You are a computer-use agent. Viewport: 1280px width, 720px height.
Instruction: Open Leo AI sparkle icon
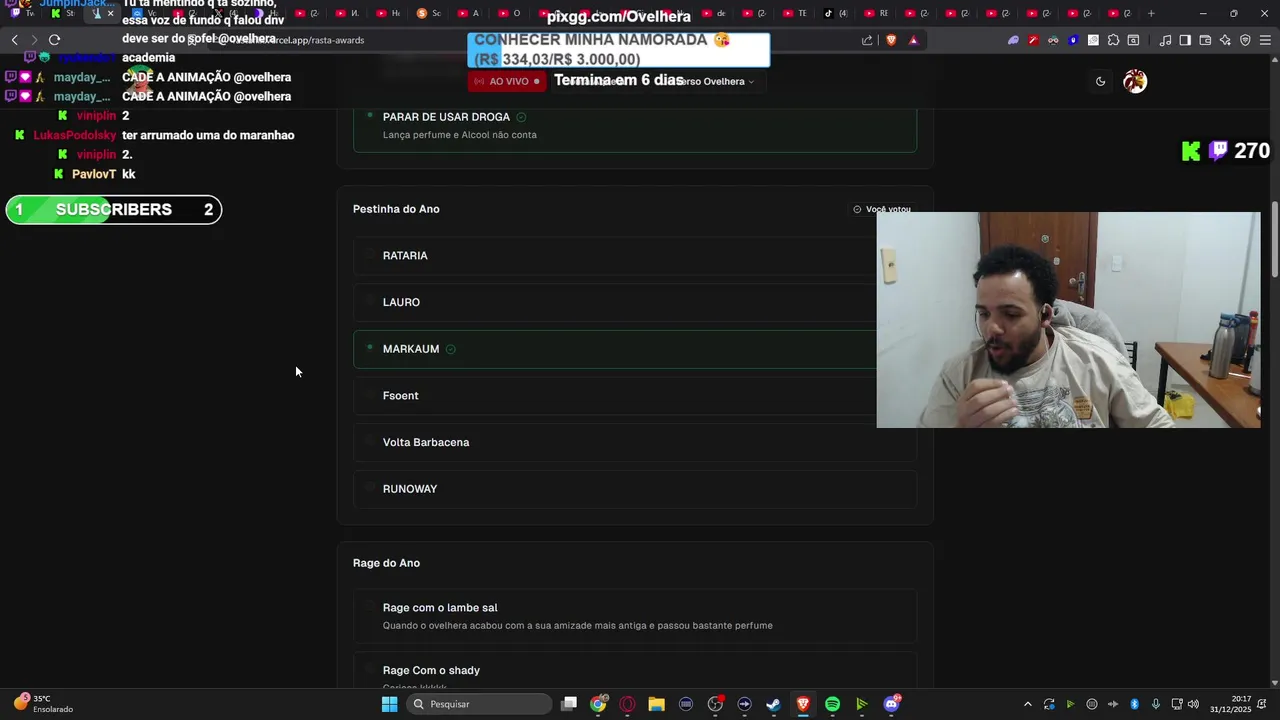(1225, 40)
